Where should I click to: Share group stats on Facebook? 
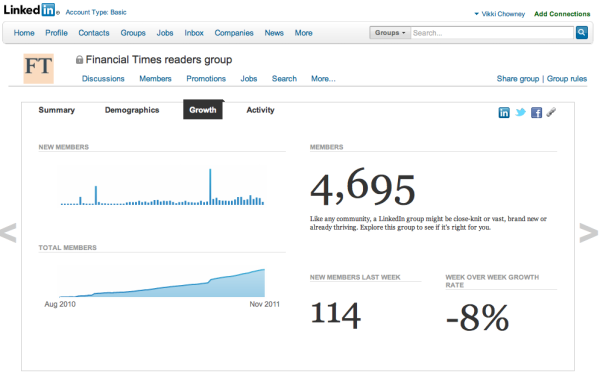pos(536,112)
